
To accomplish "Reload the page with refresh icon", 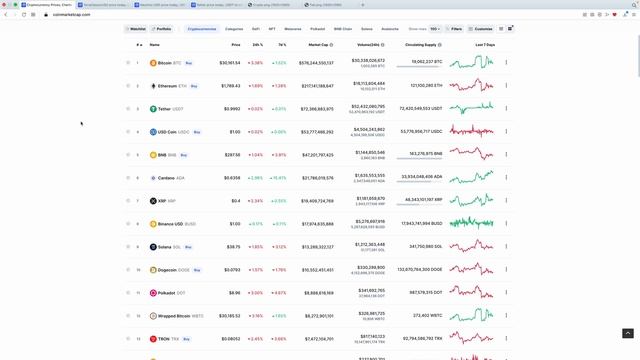I will point(24,15).
